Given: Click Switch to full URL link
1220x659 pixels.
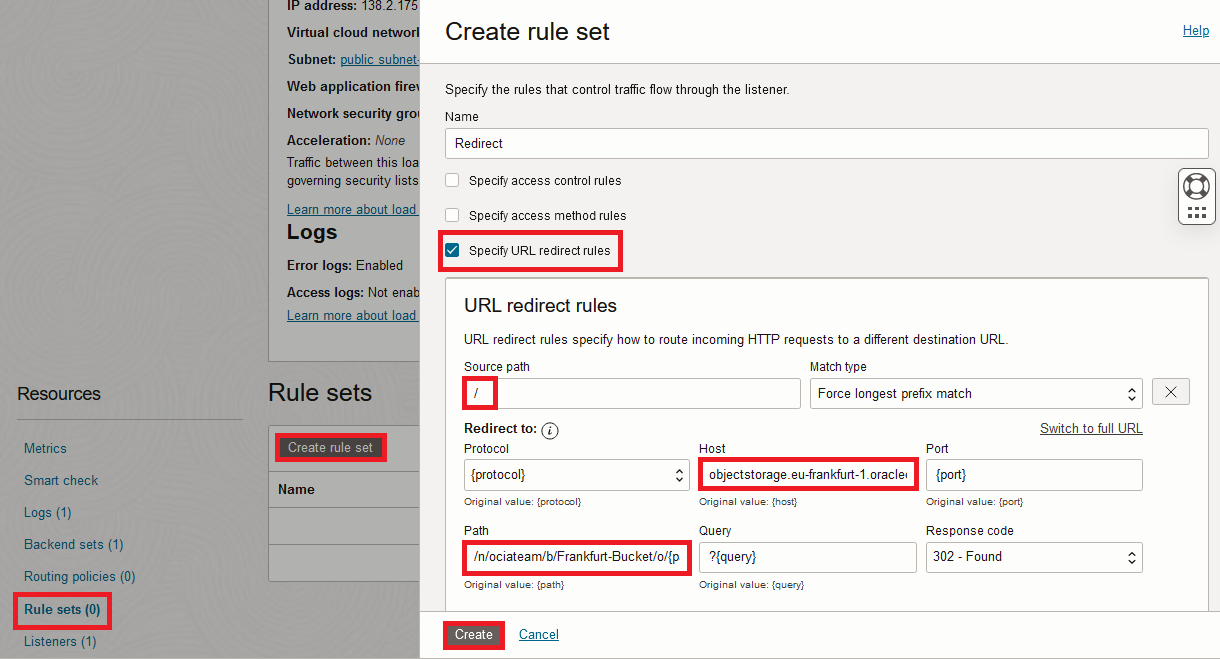Looking at the screenshot, I should 1090,429.
